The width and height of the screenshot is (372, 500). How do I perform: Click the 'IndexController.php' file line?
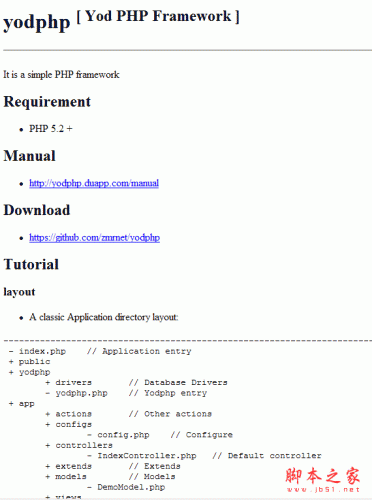pyautogui.click(x=147, y=456)
